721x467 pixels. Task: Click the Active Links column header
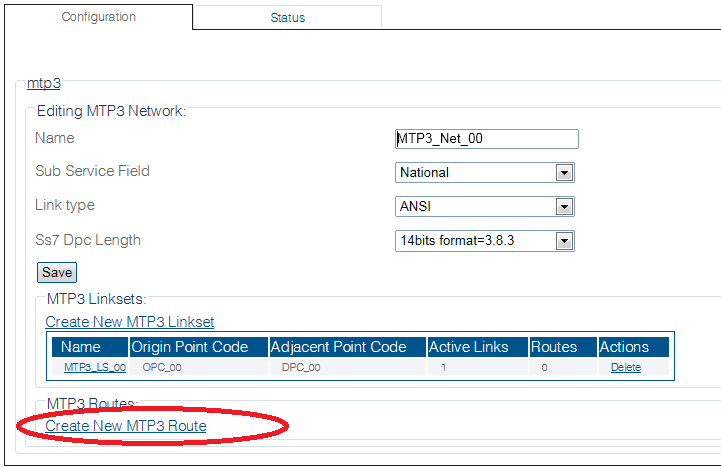point(478,347)
